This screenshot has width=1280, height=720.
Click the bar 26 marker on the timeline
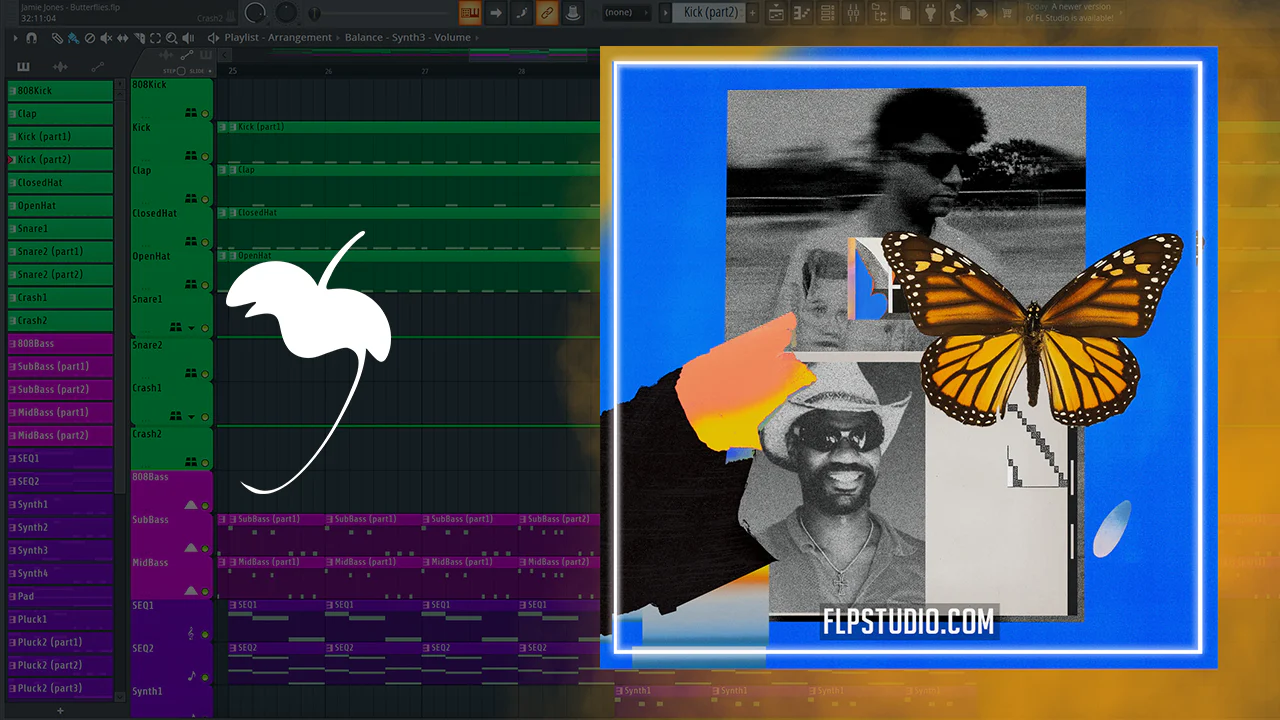click(x=328, y=71)
